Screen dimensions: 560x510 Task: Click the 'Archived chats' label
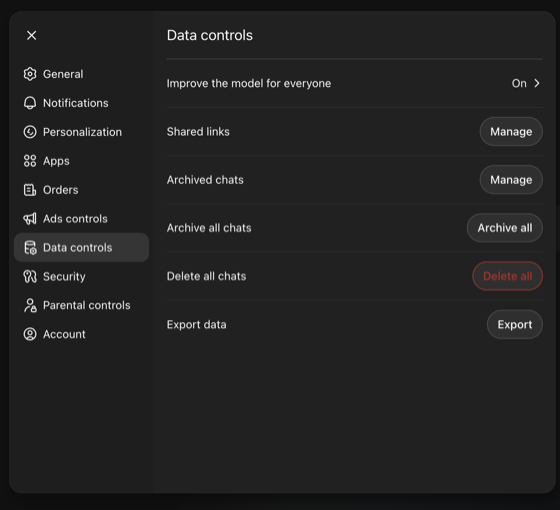(205, 180)
